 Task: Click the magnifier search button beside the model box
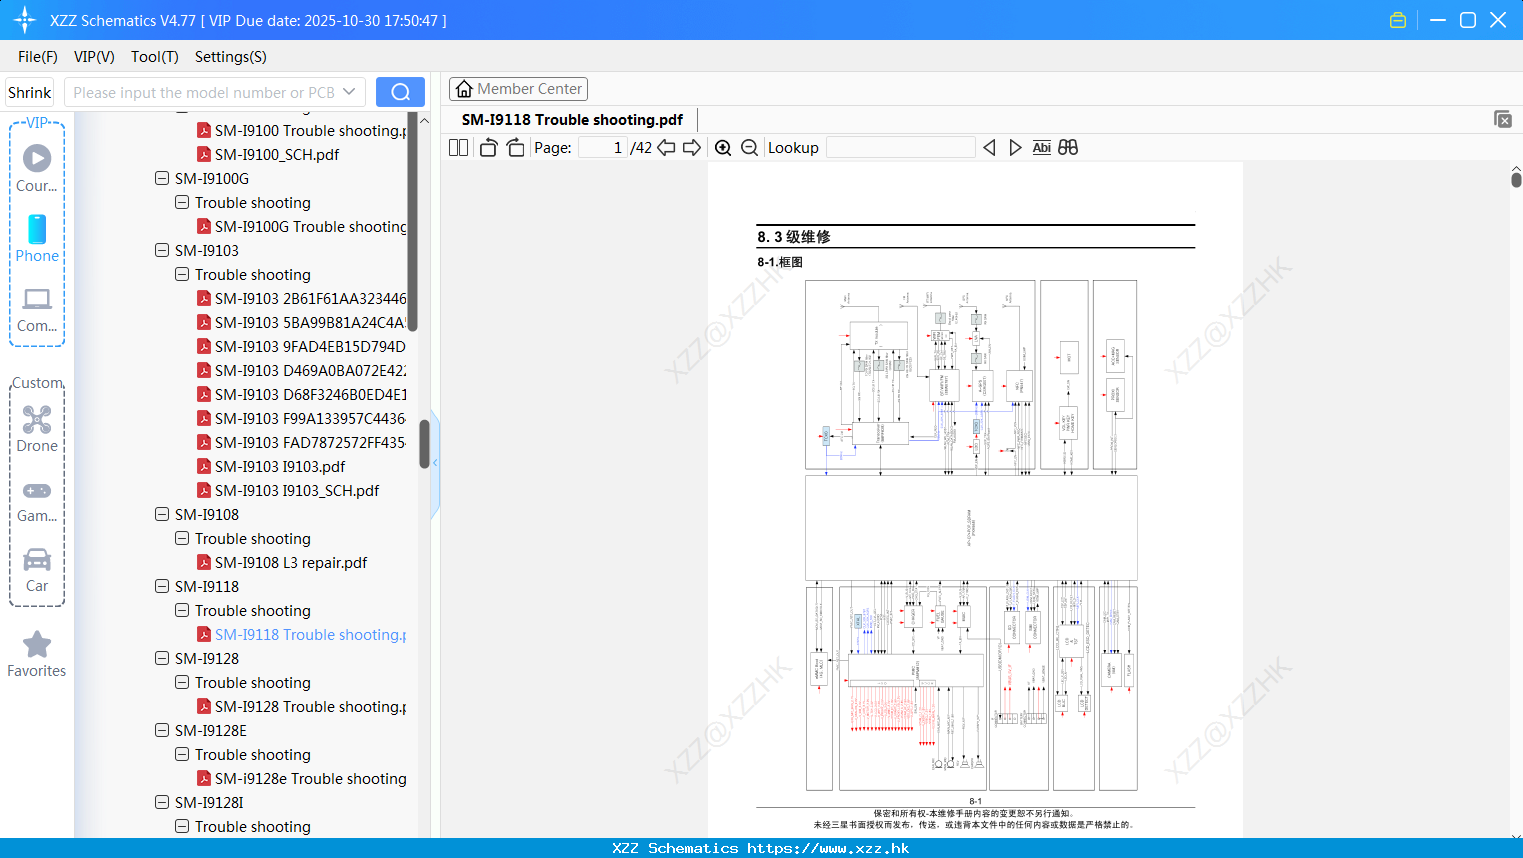(400, 92)
